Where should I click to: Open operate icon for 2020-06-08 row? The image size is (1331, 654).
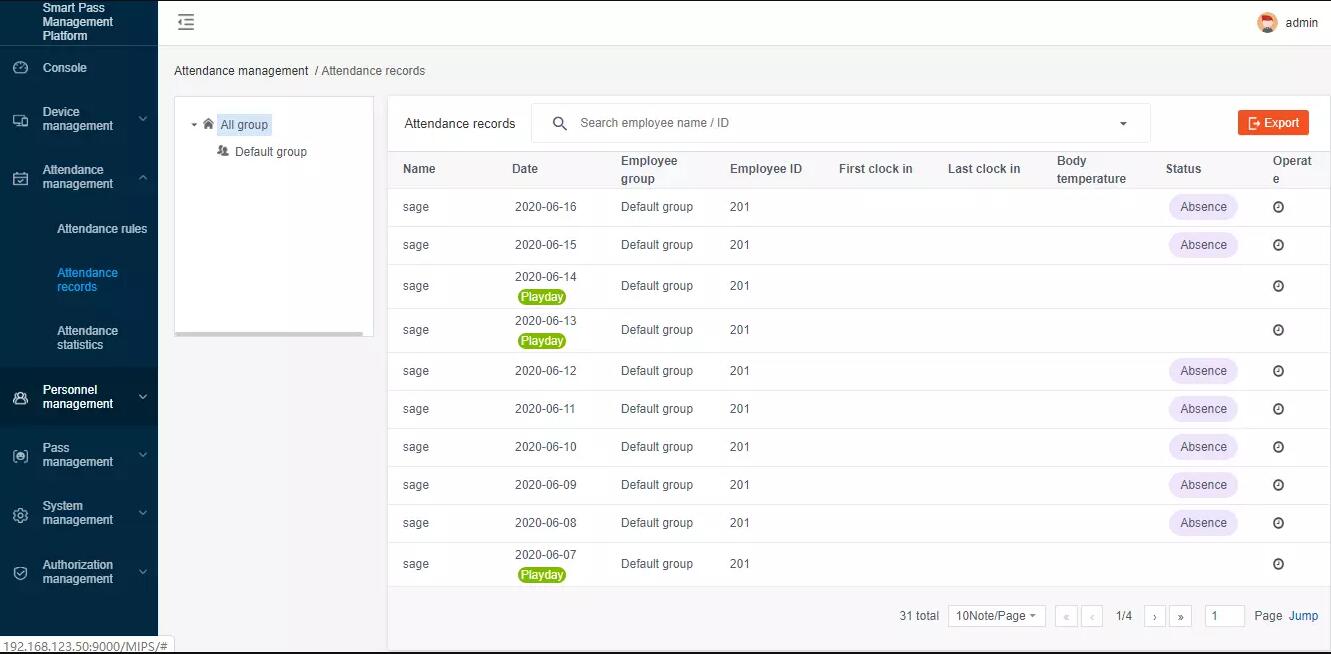1278,523
